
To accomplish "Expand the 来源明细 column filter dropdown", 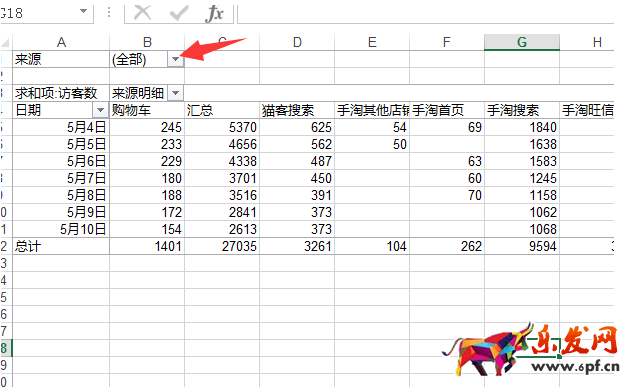I will point(175,93).
